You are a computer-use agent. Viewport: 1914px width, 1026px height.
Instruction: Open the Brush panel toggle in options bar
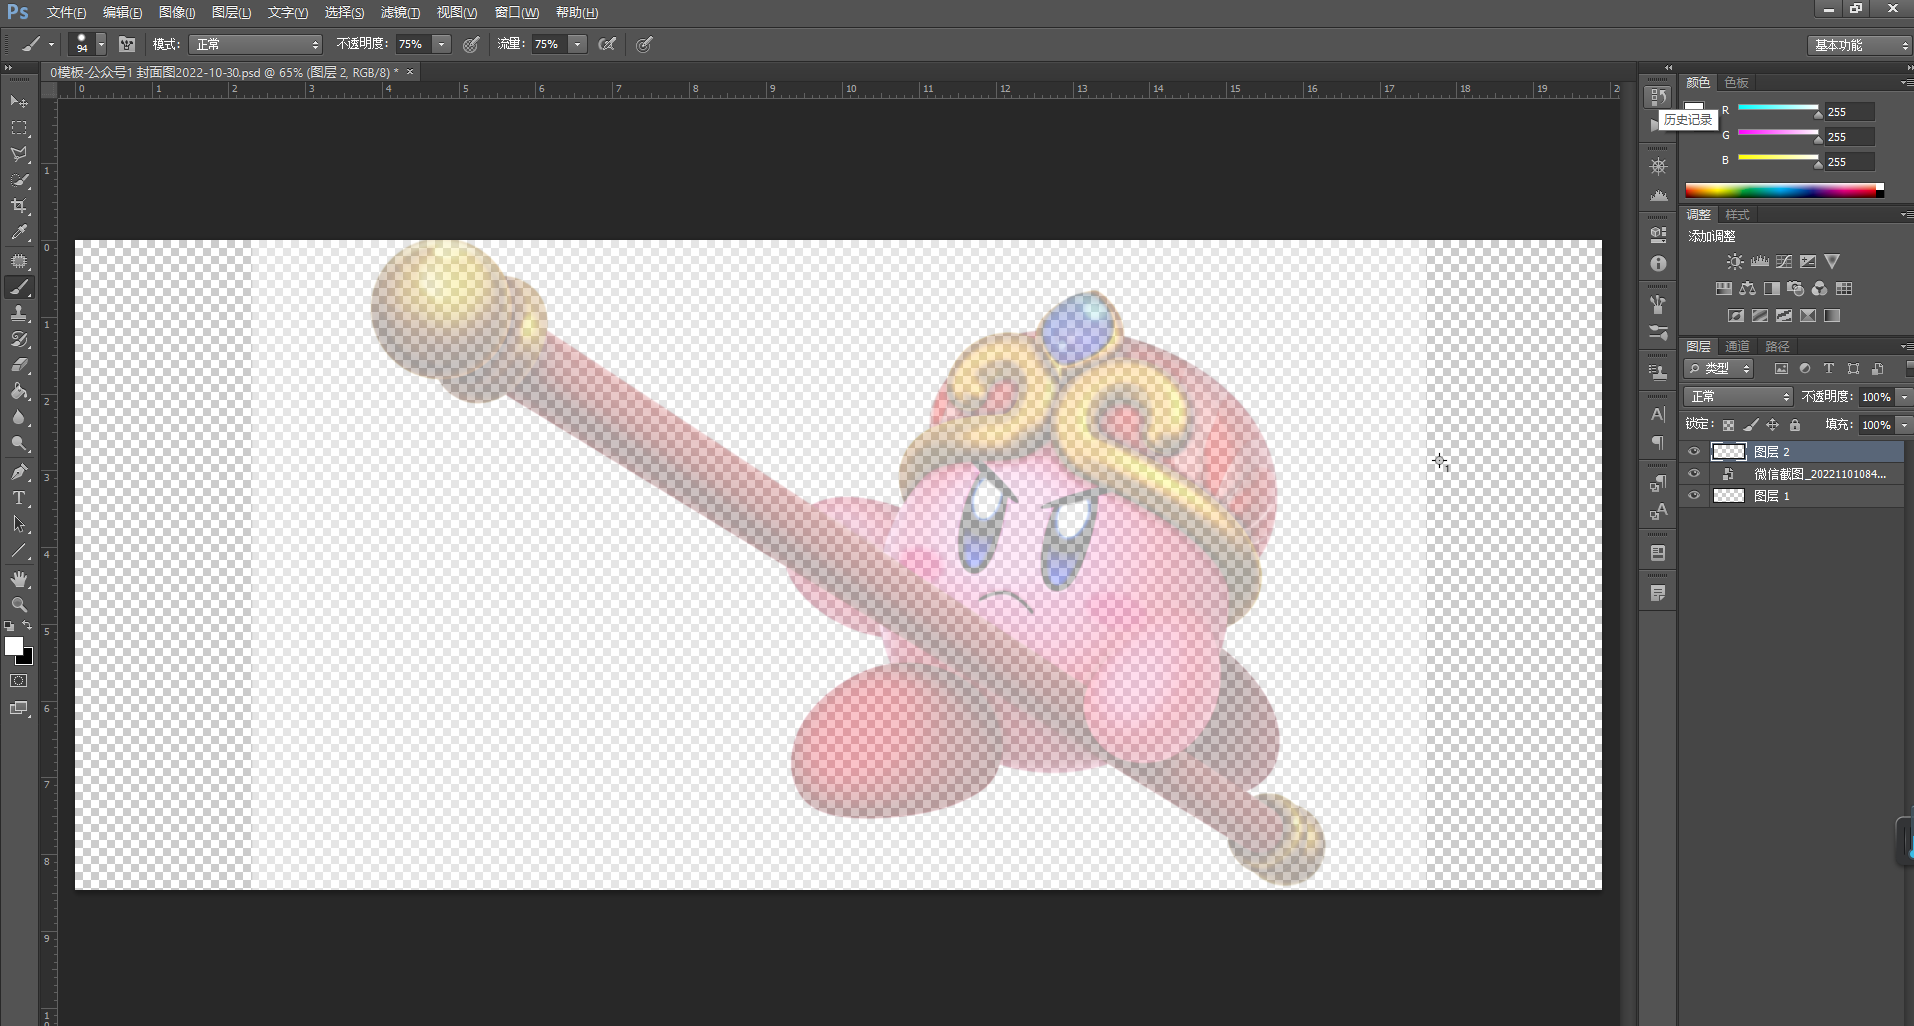(x=127, y=44)
